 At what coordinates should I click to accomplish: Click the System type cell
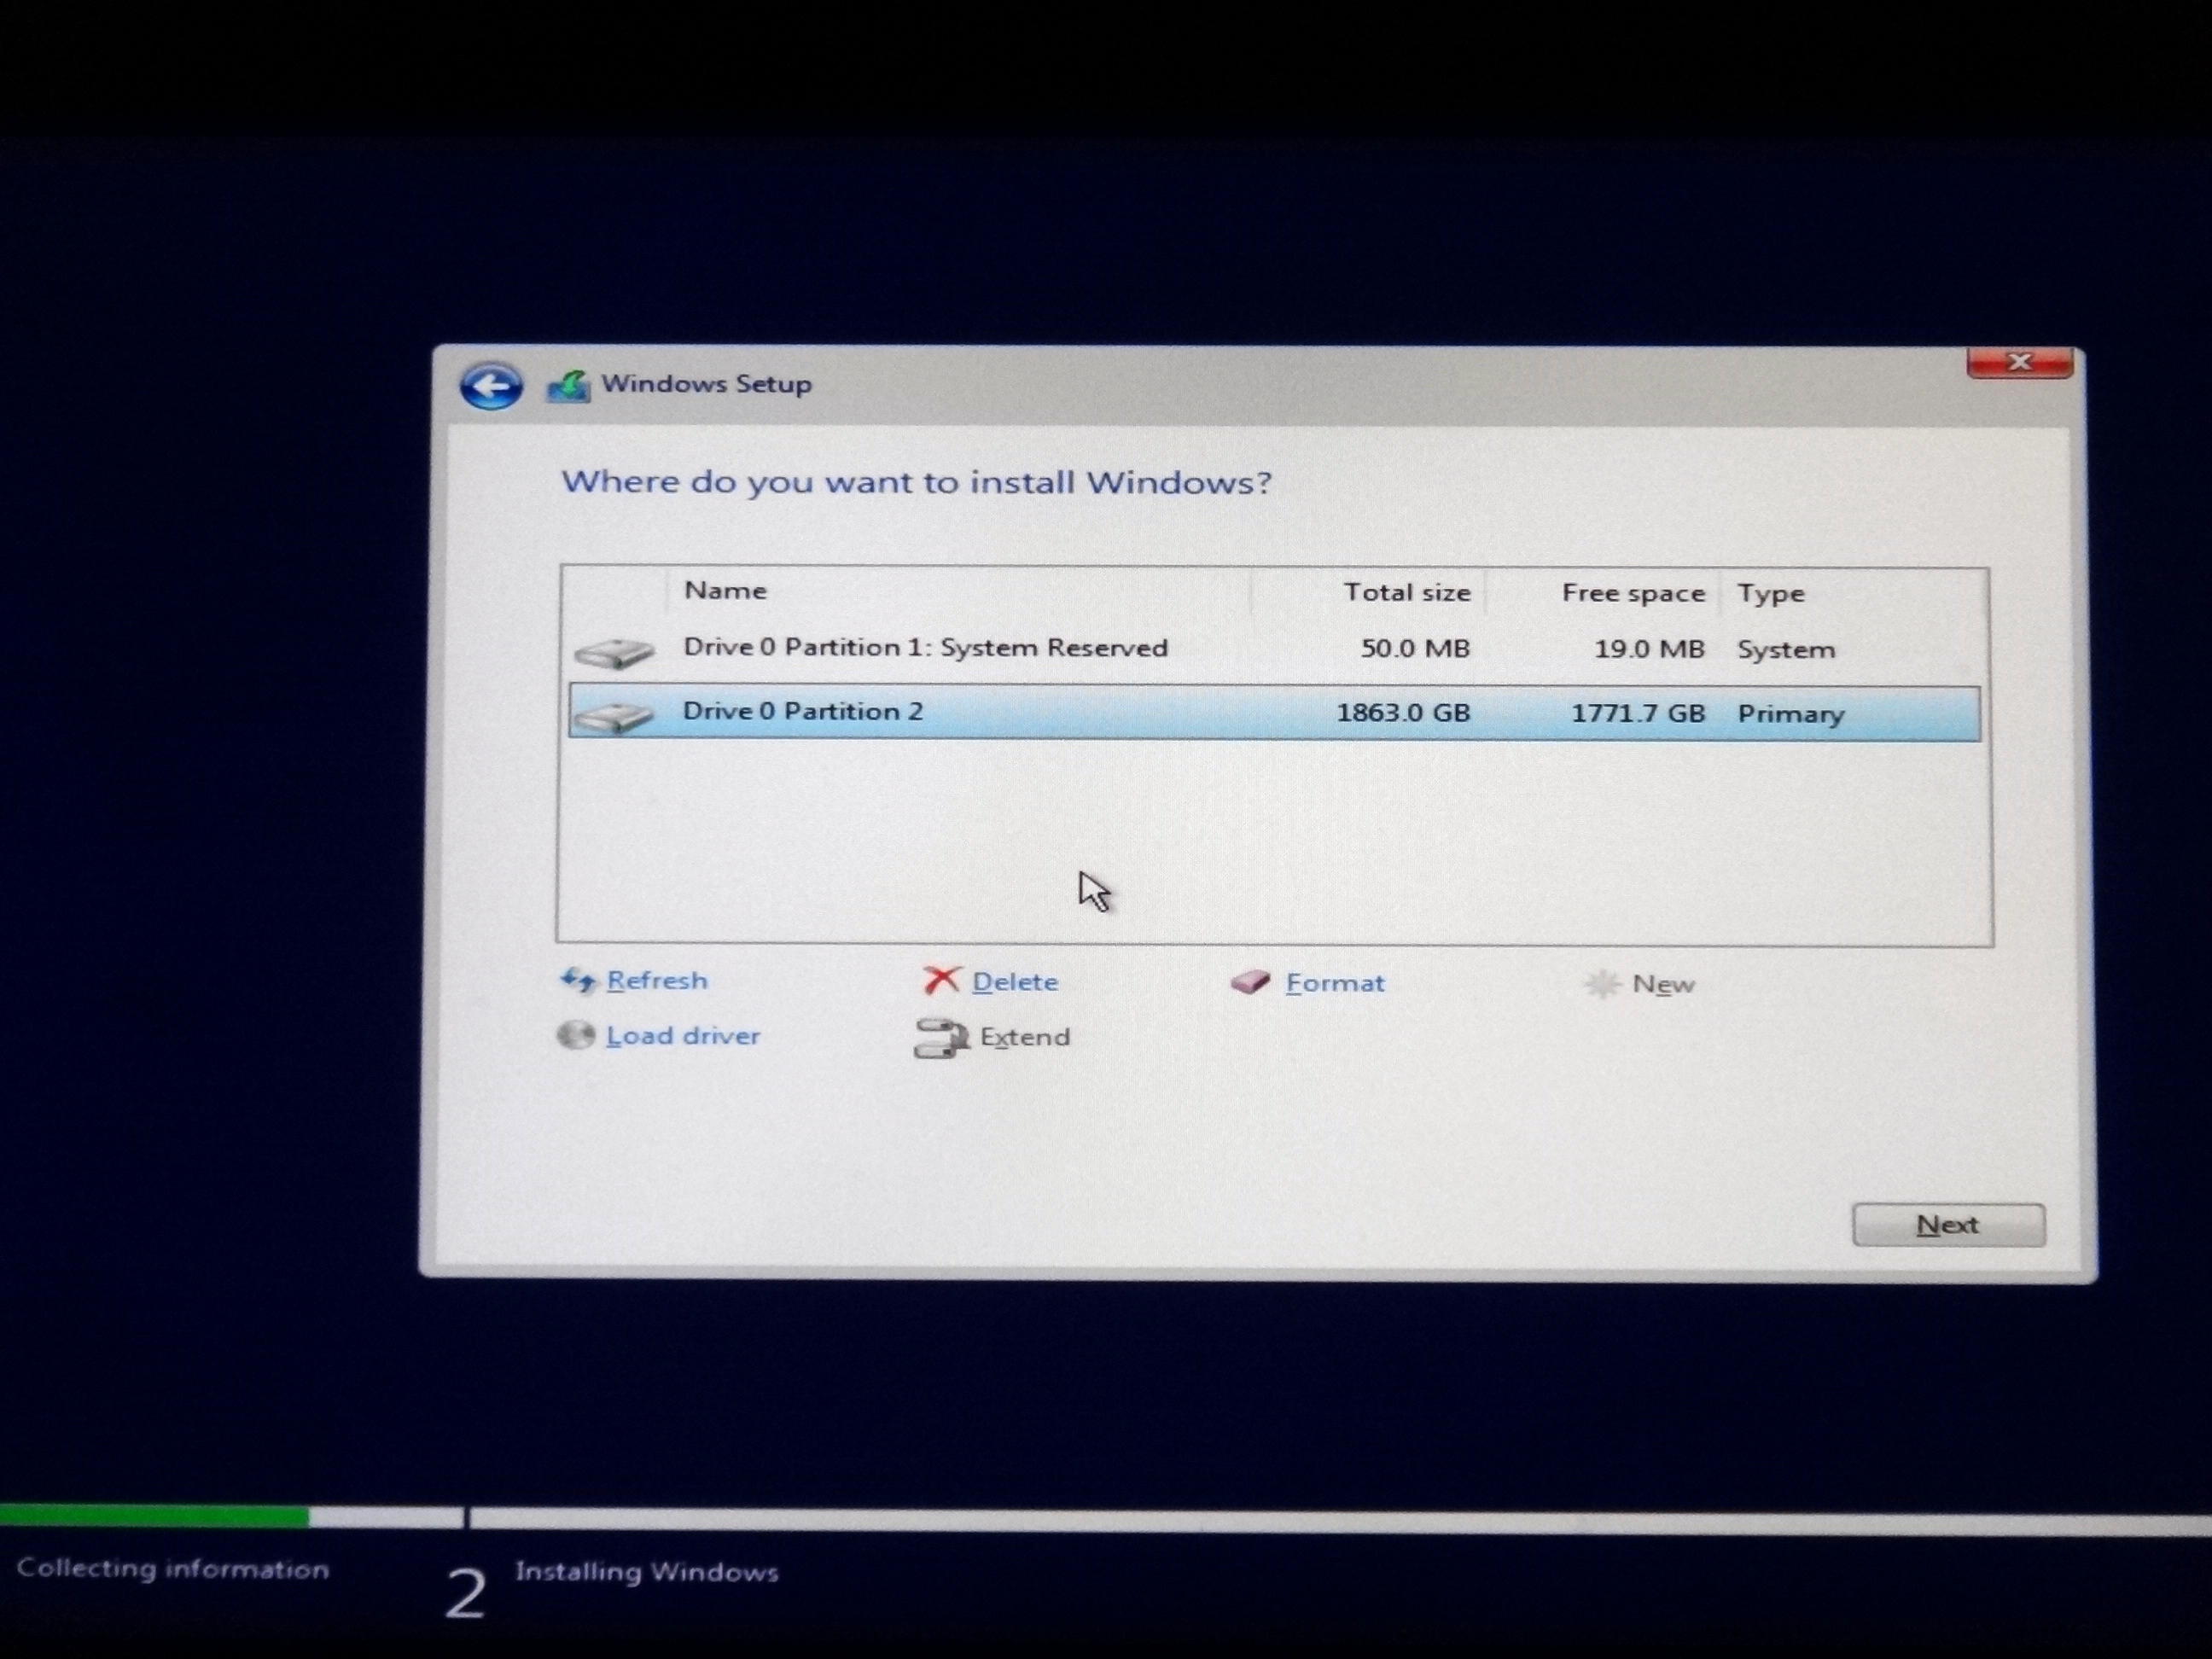click(1786, 651)
